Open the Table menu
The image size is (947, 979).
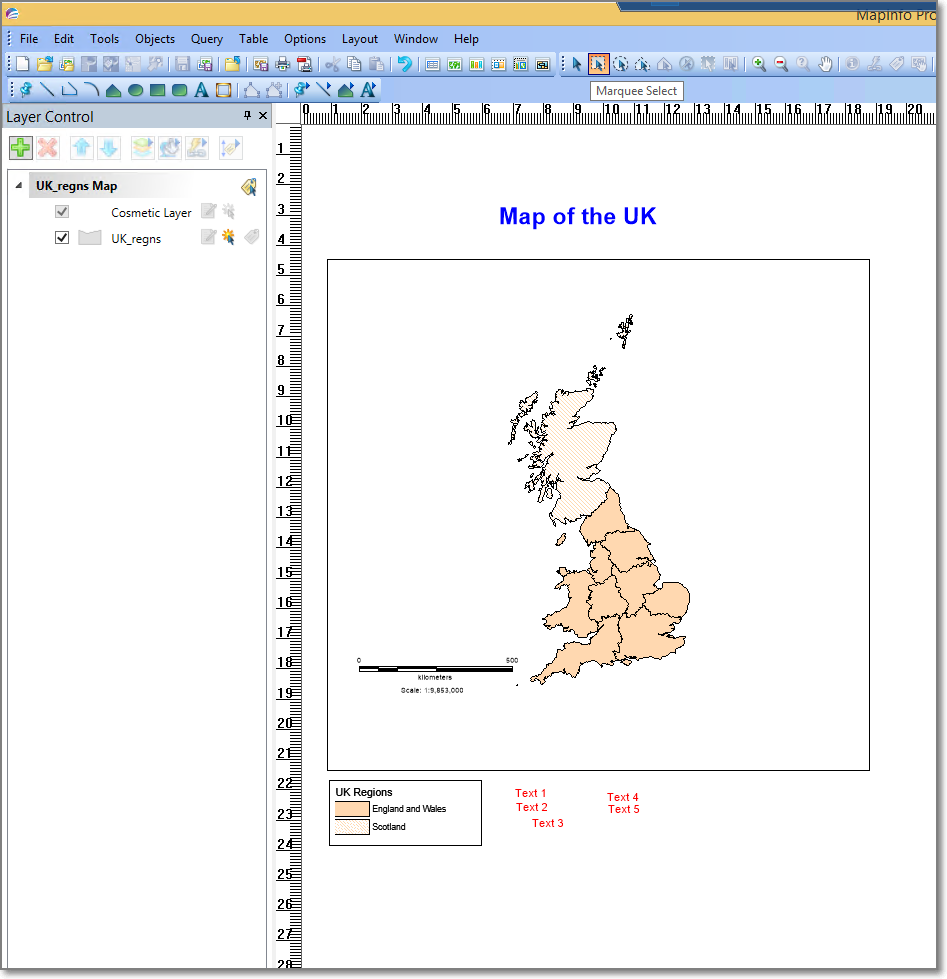click(x=253, y=39)
